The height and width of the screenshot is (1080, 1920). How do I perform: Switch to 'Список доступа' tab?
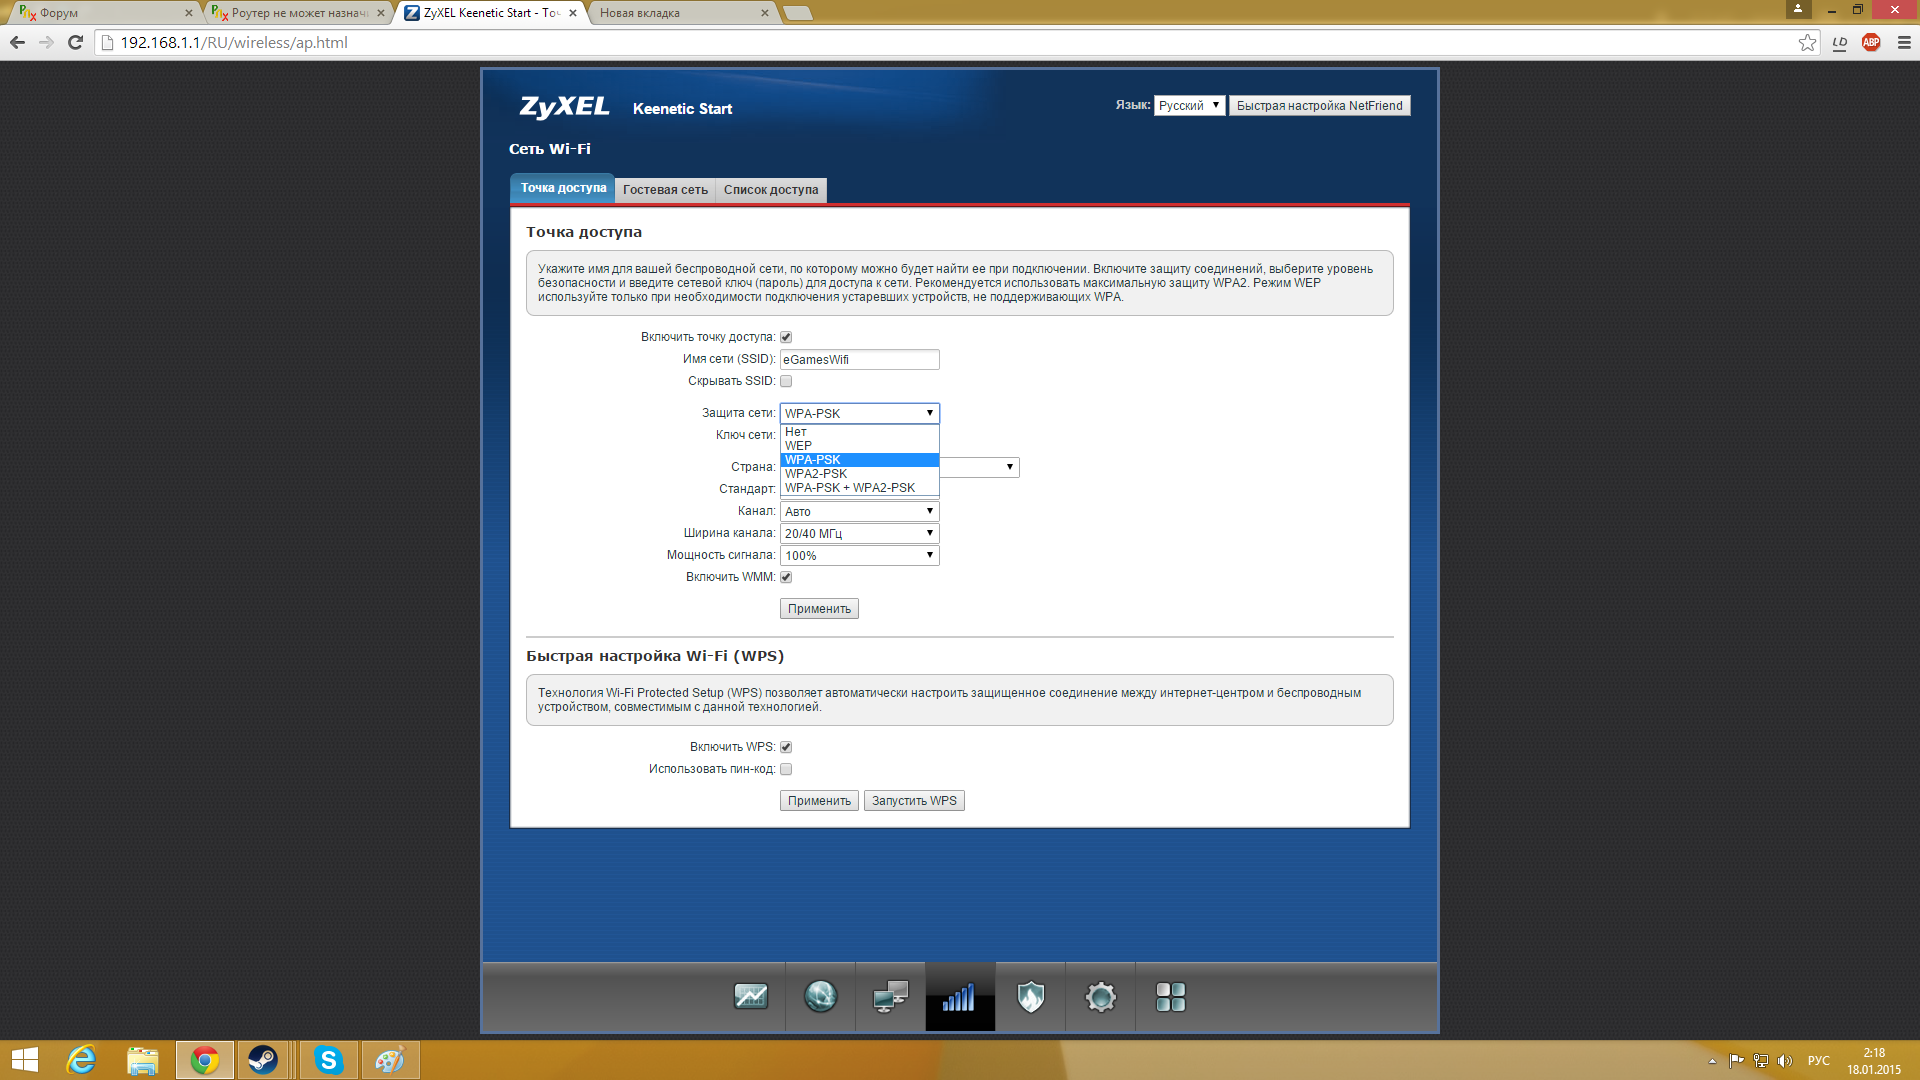pyautogui.click(x=771, y=190)
